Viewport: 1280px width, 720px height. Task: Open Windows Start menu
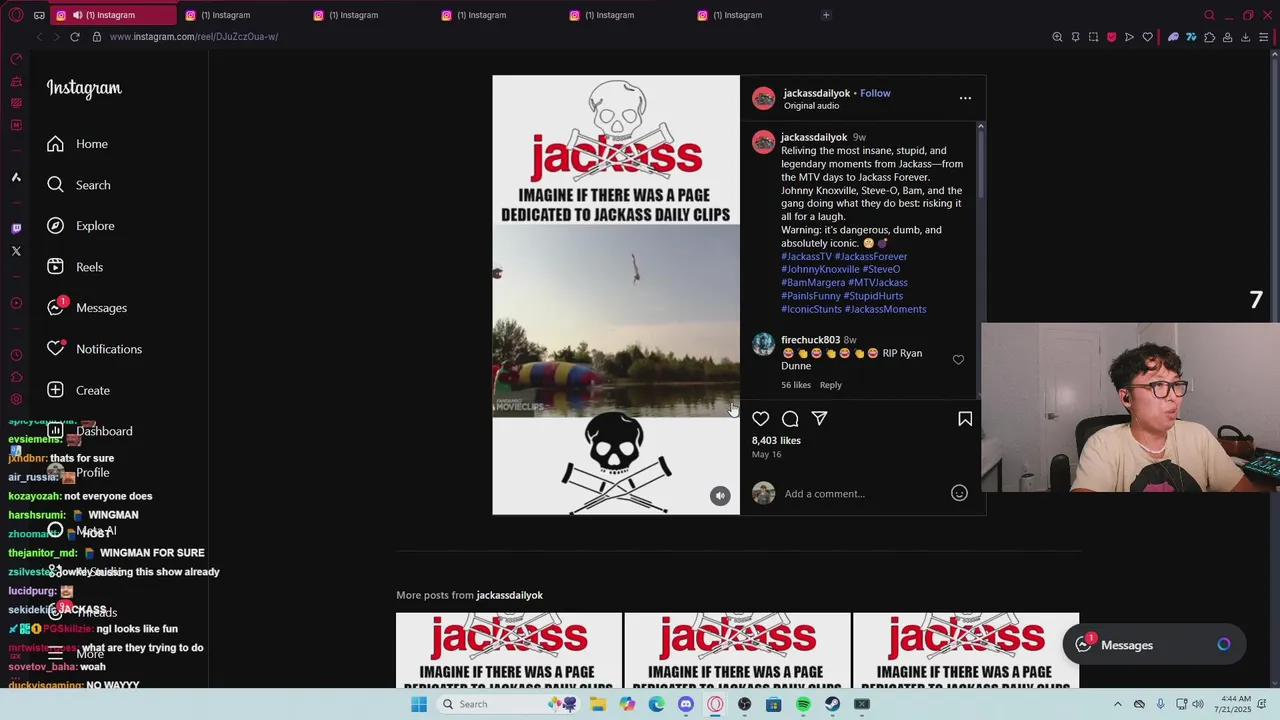click(x=419, y=704)
